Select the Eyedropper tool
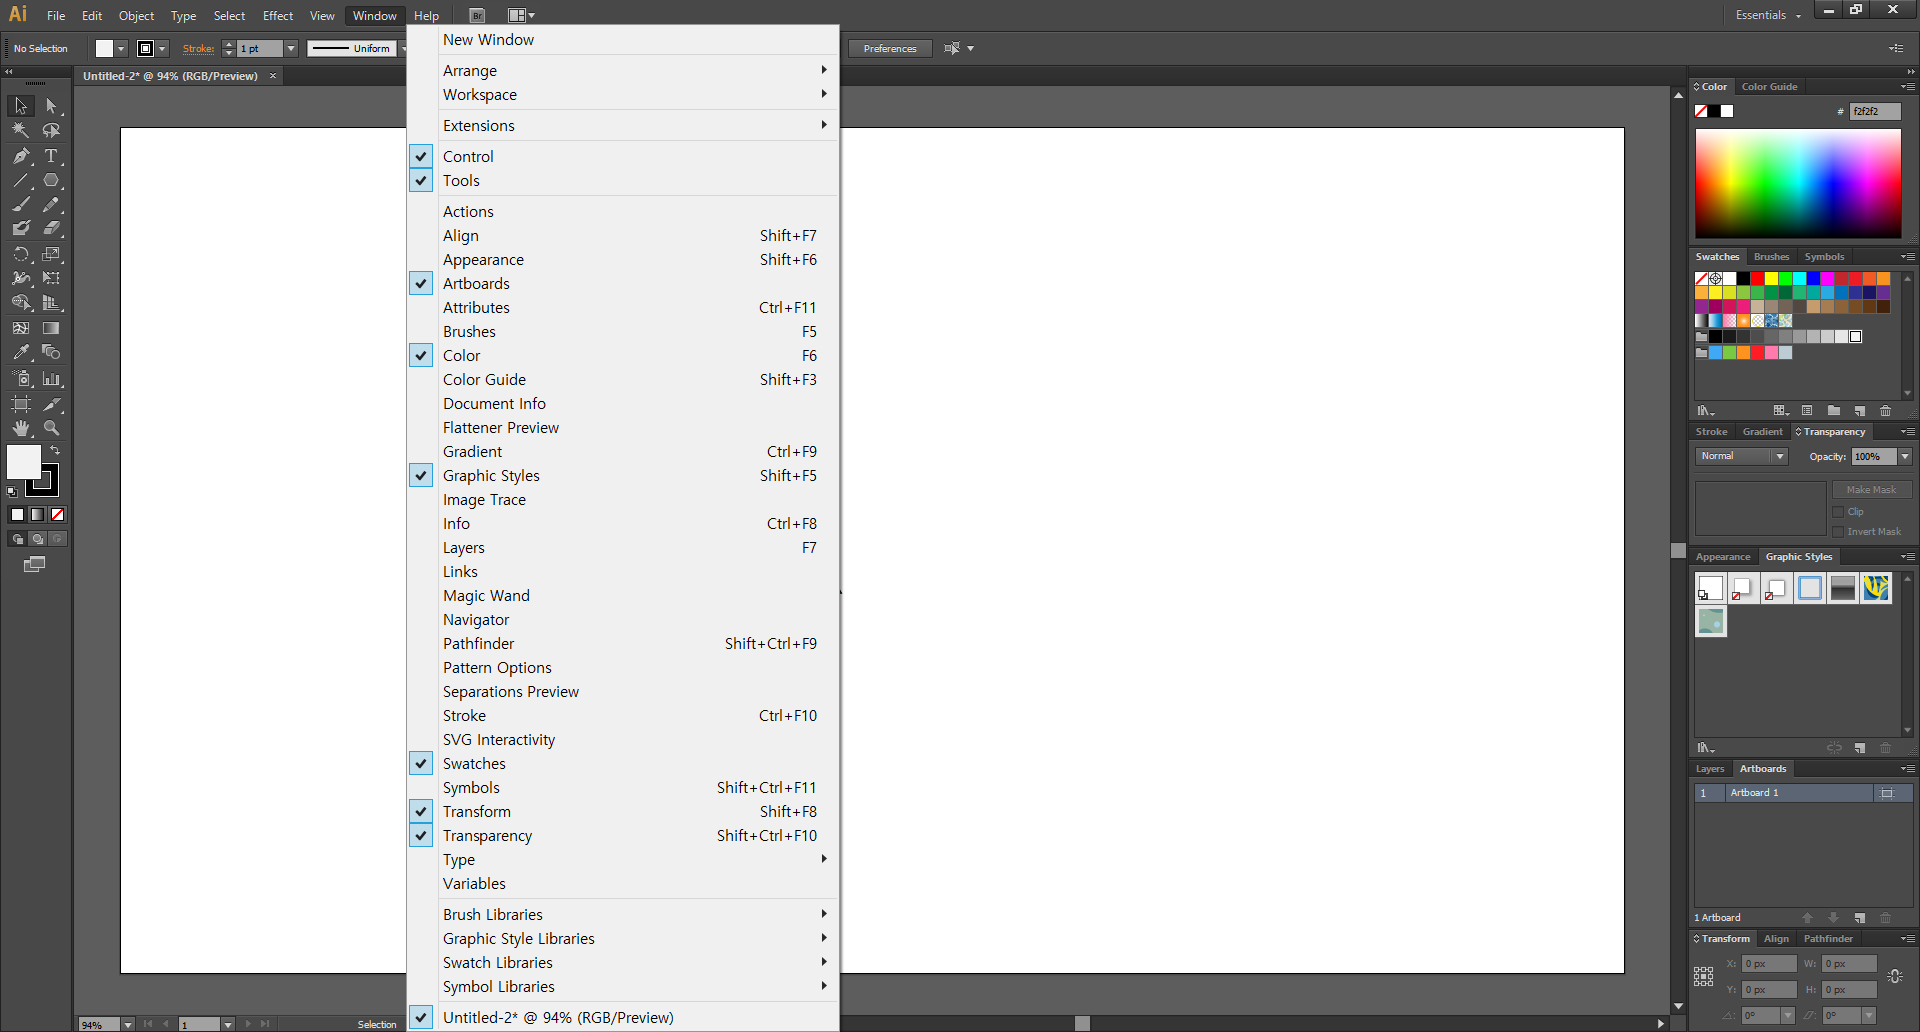Image resolution: width=1920 pixels, height=1032 pixels. tap(20, 352)
